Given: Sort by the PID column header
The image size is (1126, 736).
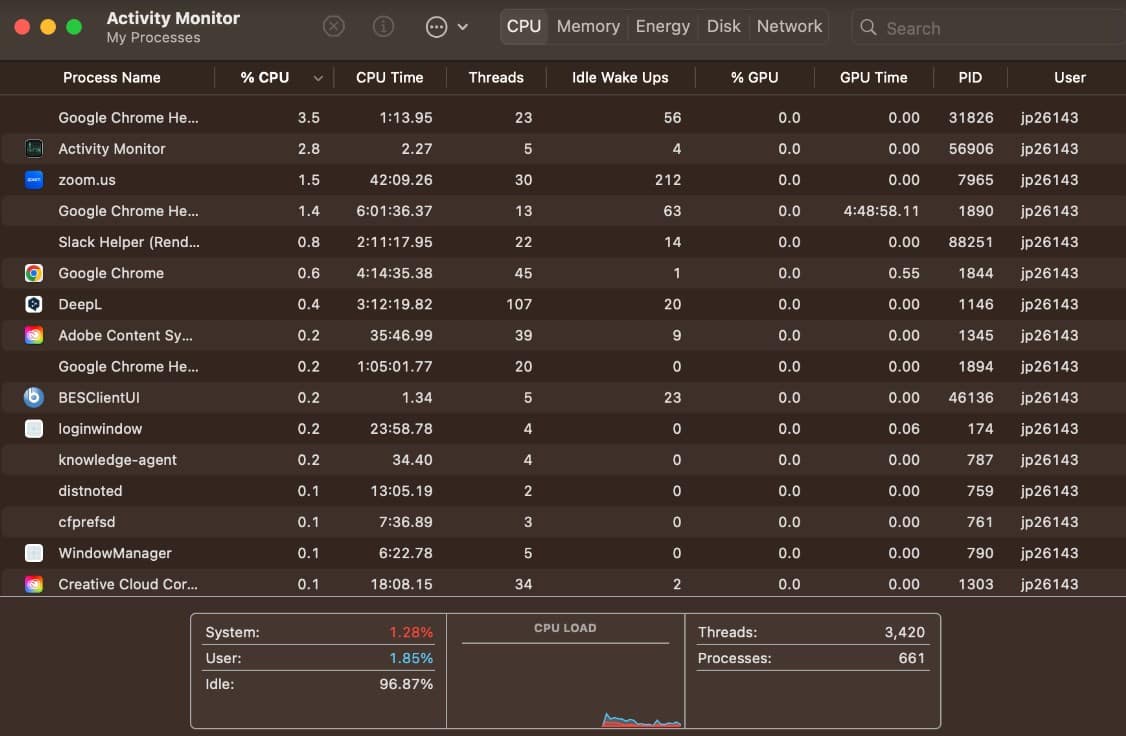Looking at the screenshot, I should pyautogui.click(x=969, y=78).
